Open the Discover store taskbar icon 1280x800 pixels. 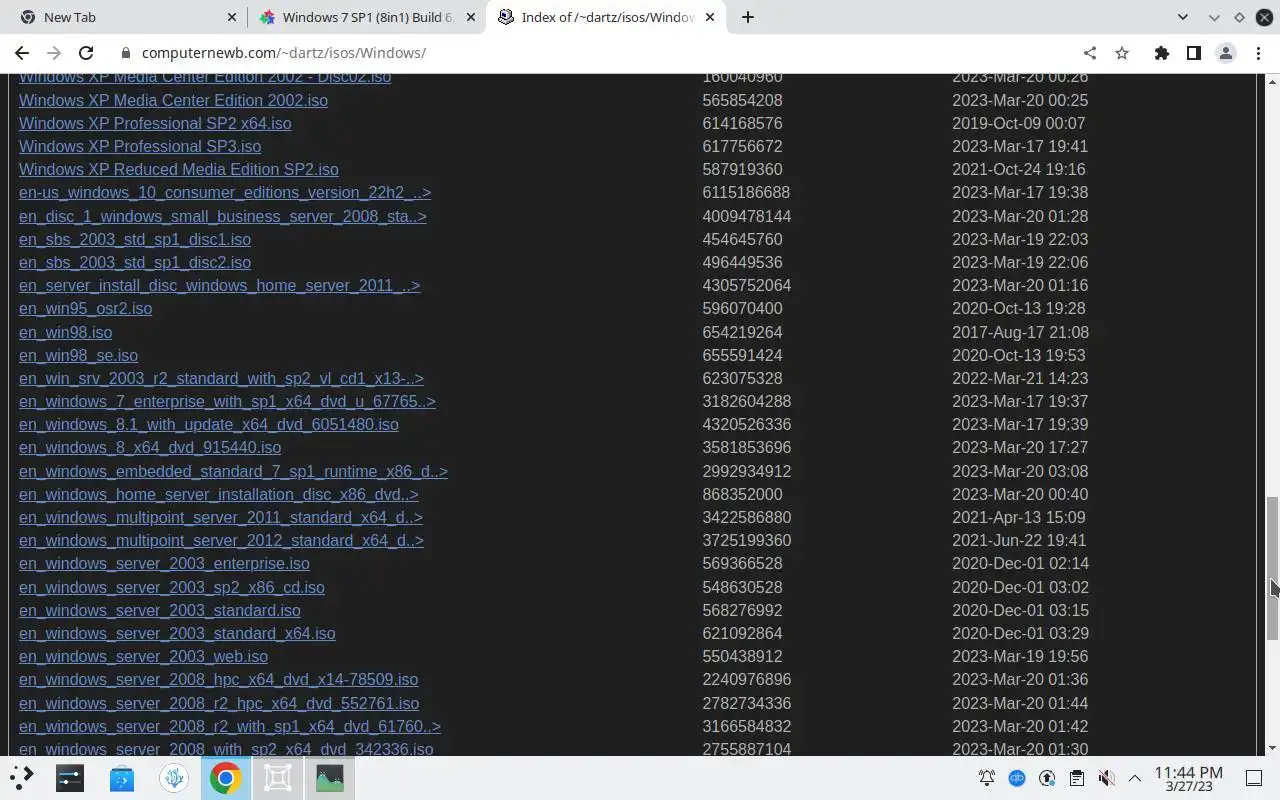[x=122, y=777]
